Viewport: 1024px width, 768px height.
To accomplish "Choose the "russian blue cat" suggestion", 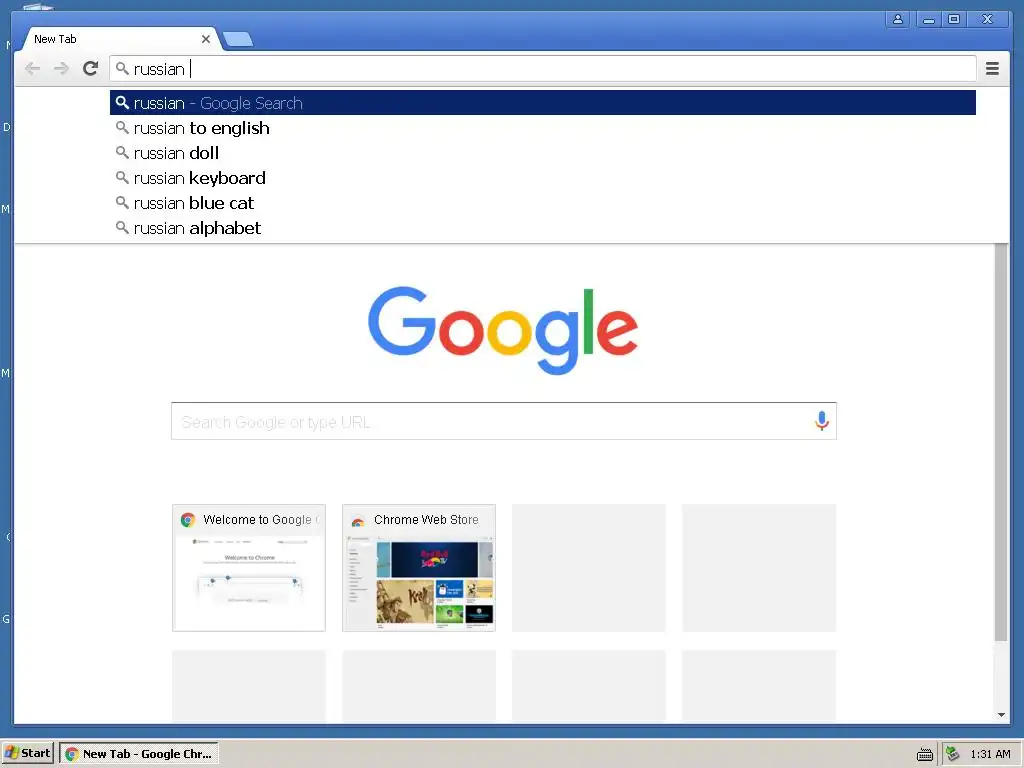I will [543, 203].
